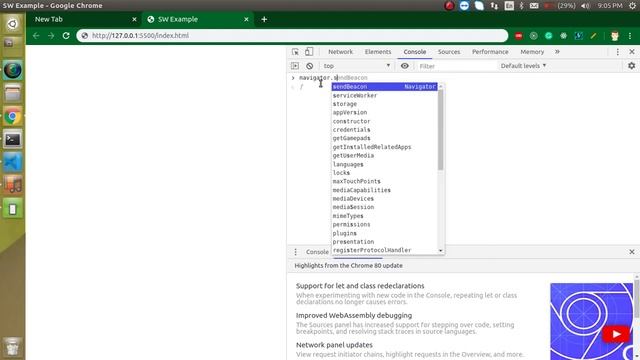Pick plugins suggestion
This screenshot has width=640, height=360.
tap(384, 233)
